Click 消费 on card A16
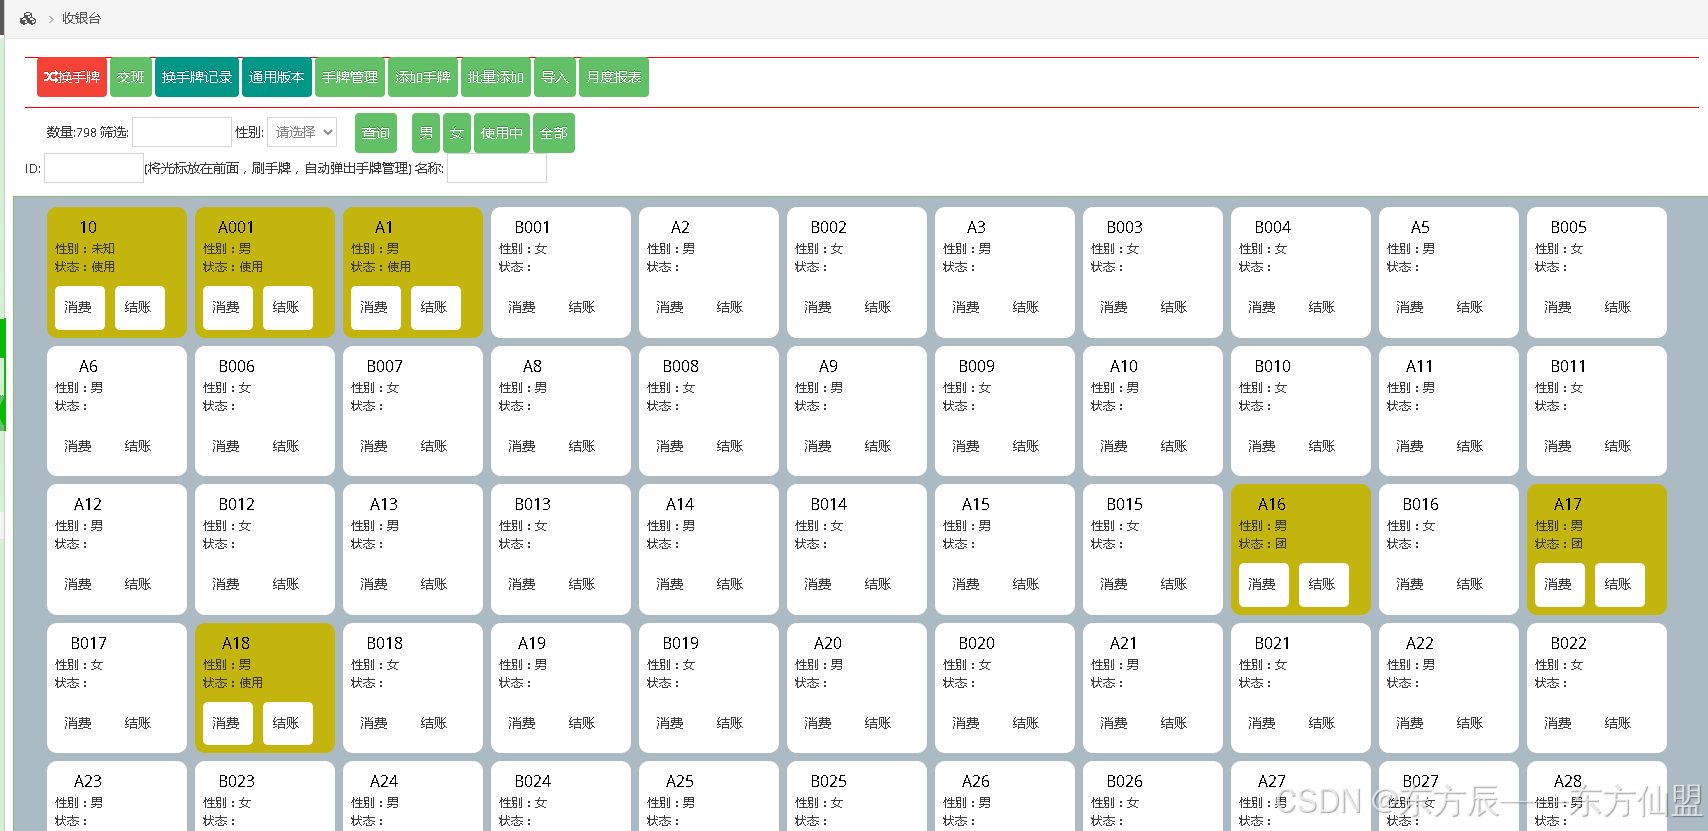 [1262, 584]
